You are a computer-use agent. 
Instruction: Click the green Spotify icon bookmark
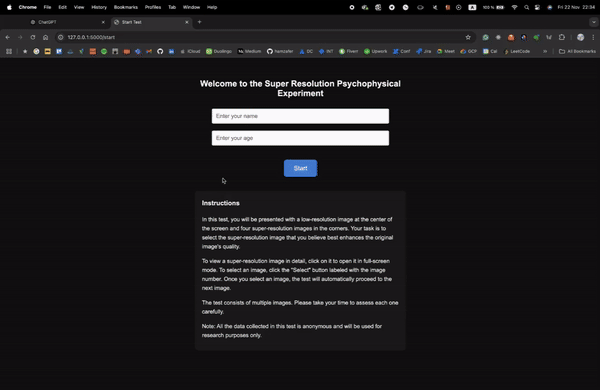pos(104,51)
